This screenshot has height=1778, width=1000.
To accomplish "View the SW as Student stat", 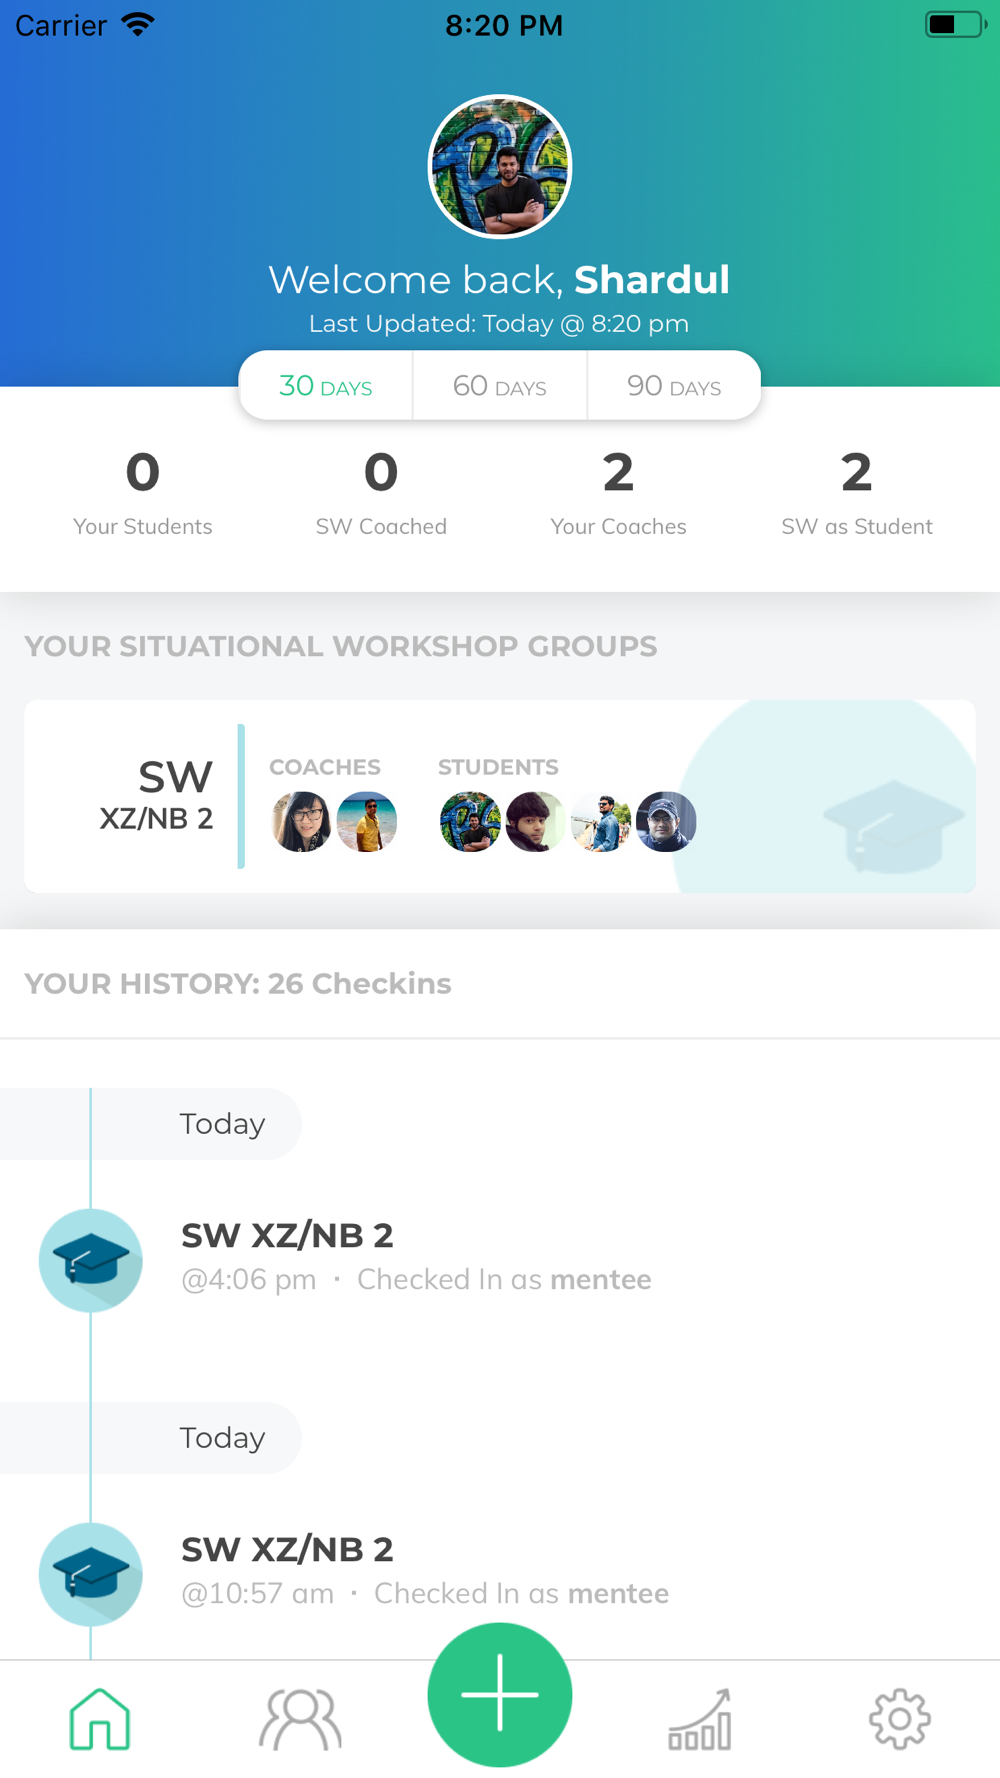I will (x=857, y=492).
